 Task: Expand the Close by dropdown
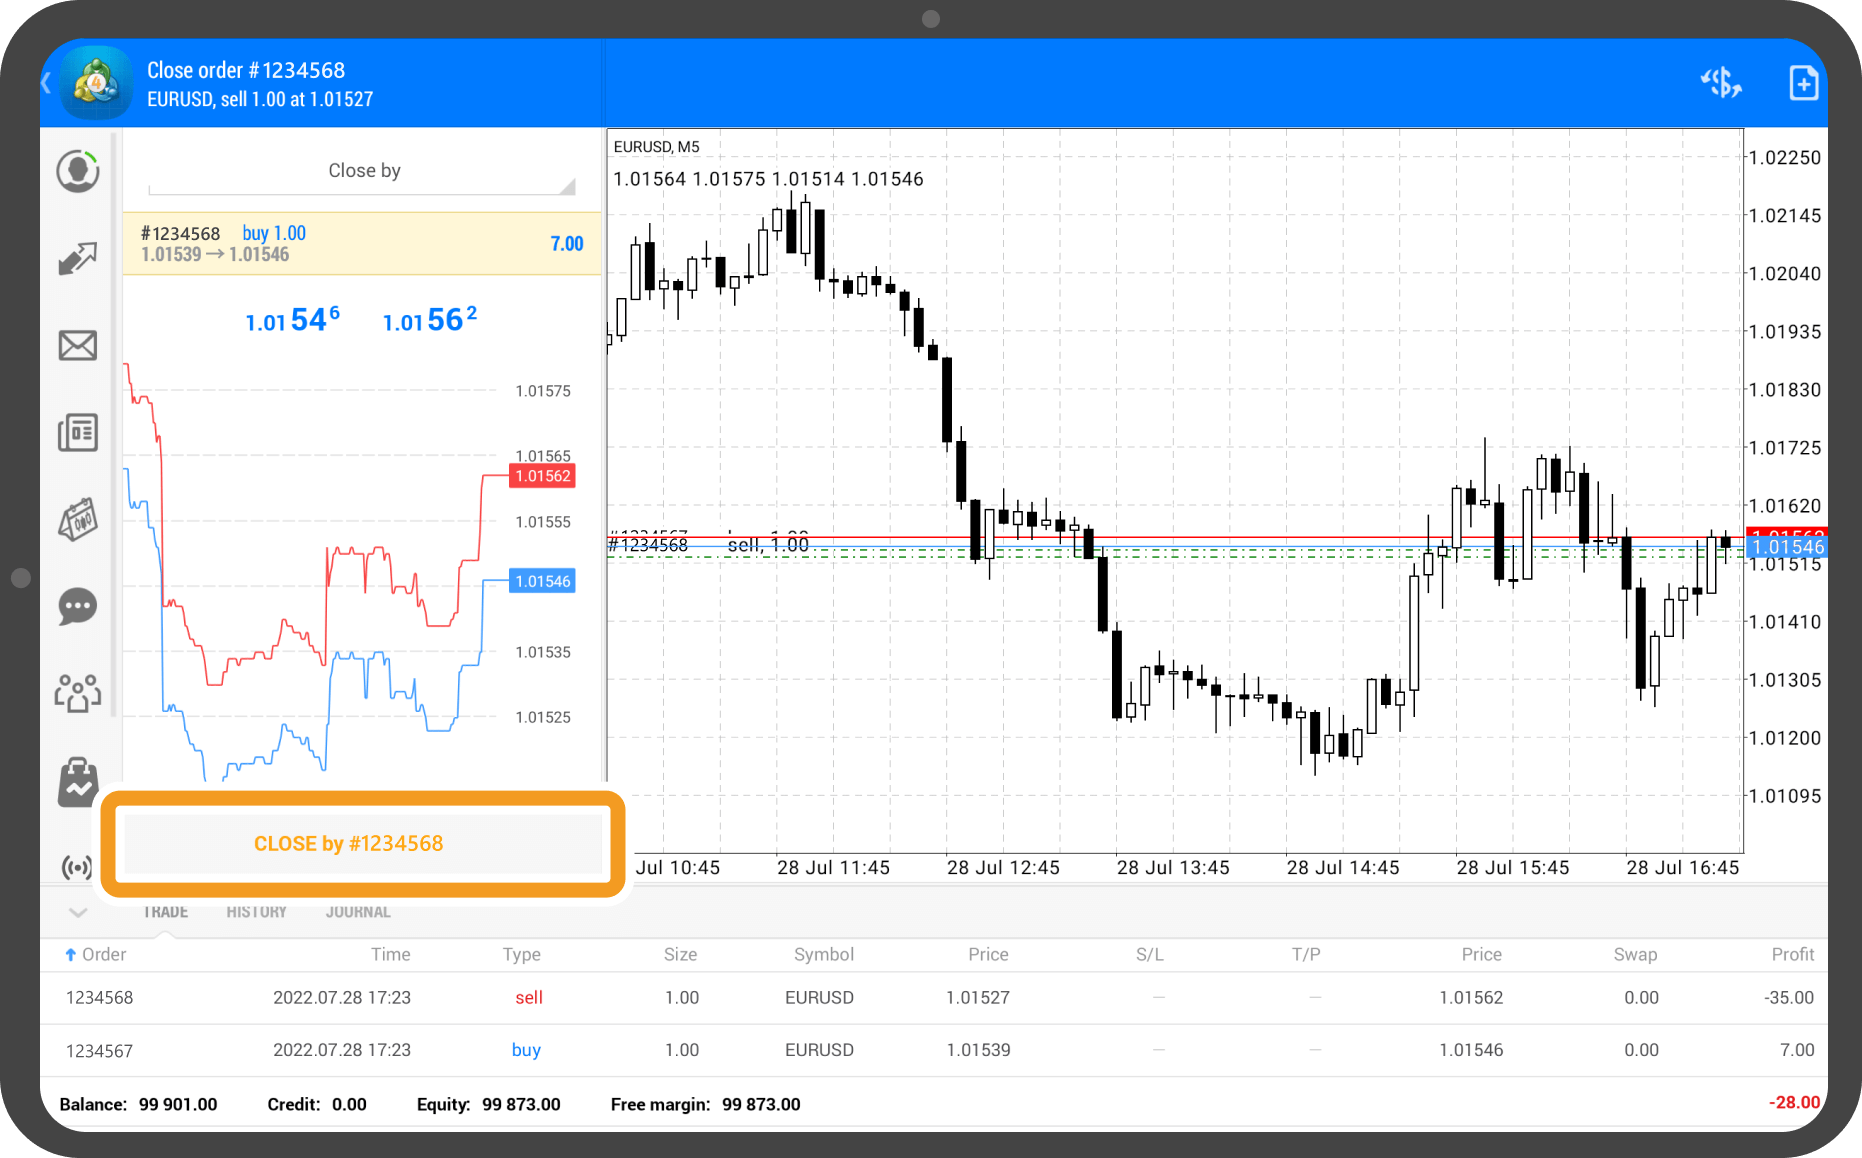(x=363, y=172)
